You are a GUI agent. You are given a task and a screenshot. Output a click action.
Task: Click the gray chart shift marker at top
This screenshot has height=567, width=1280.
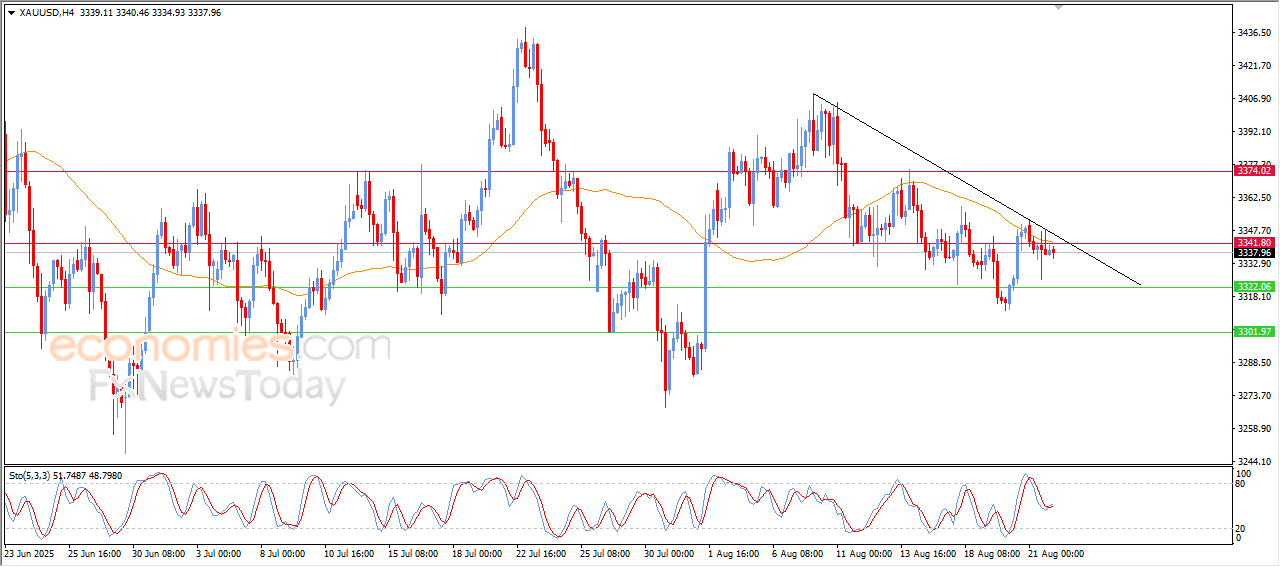[x=1060, y=7]
